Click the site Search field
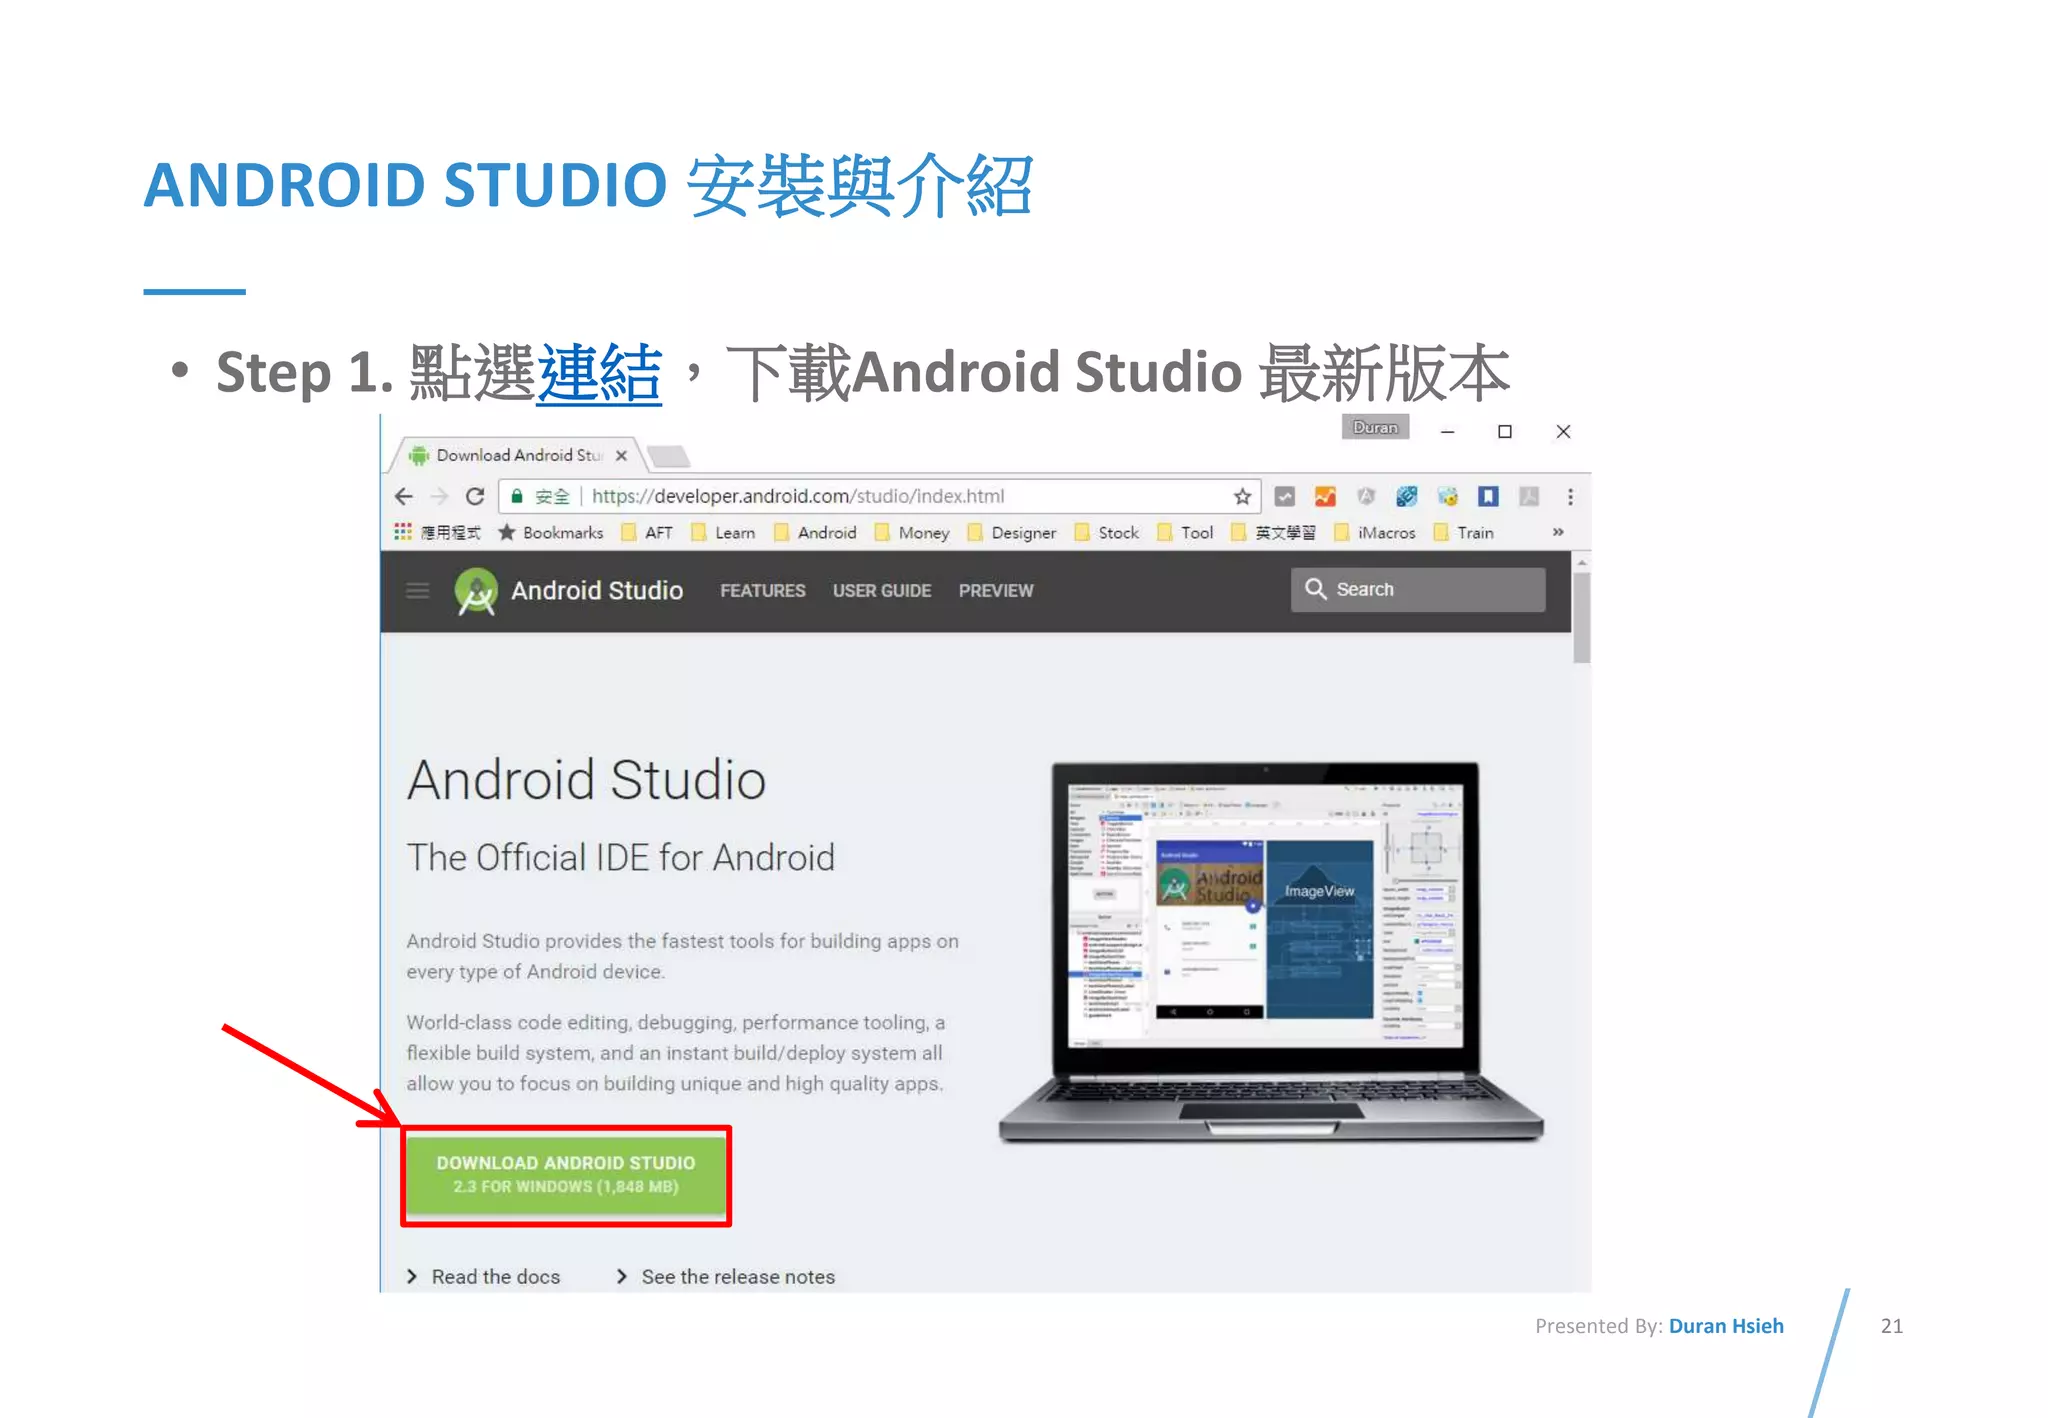Viewport: 2048px width, 1418px height. [1418, 589]
